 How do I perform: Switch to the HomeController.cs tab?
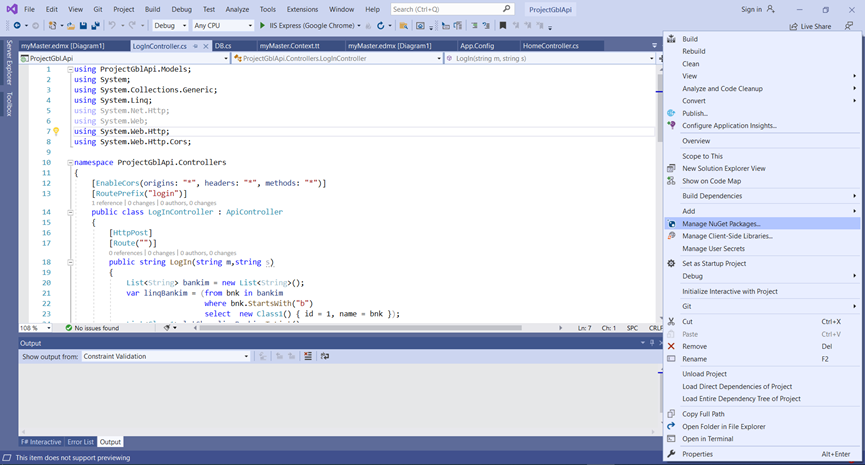[550, 46]
